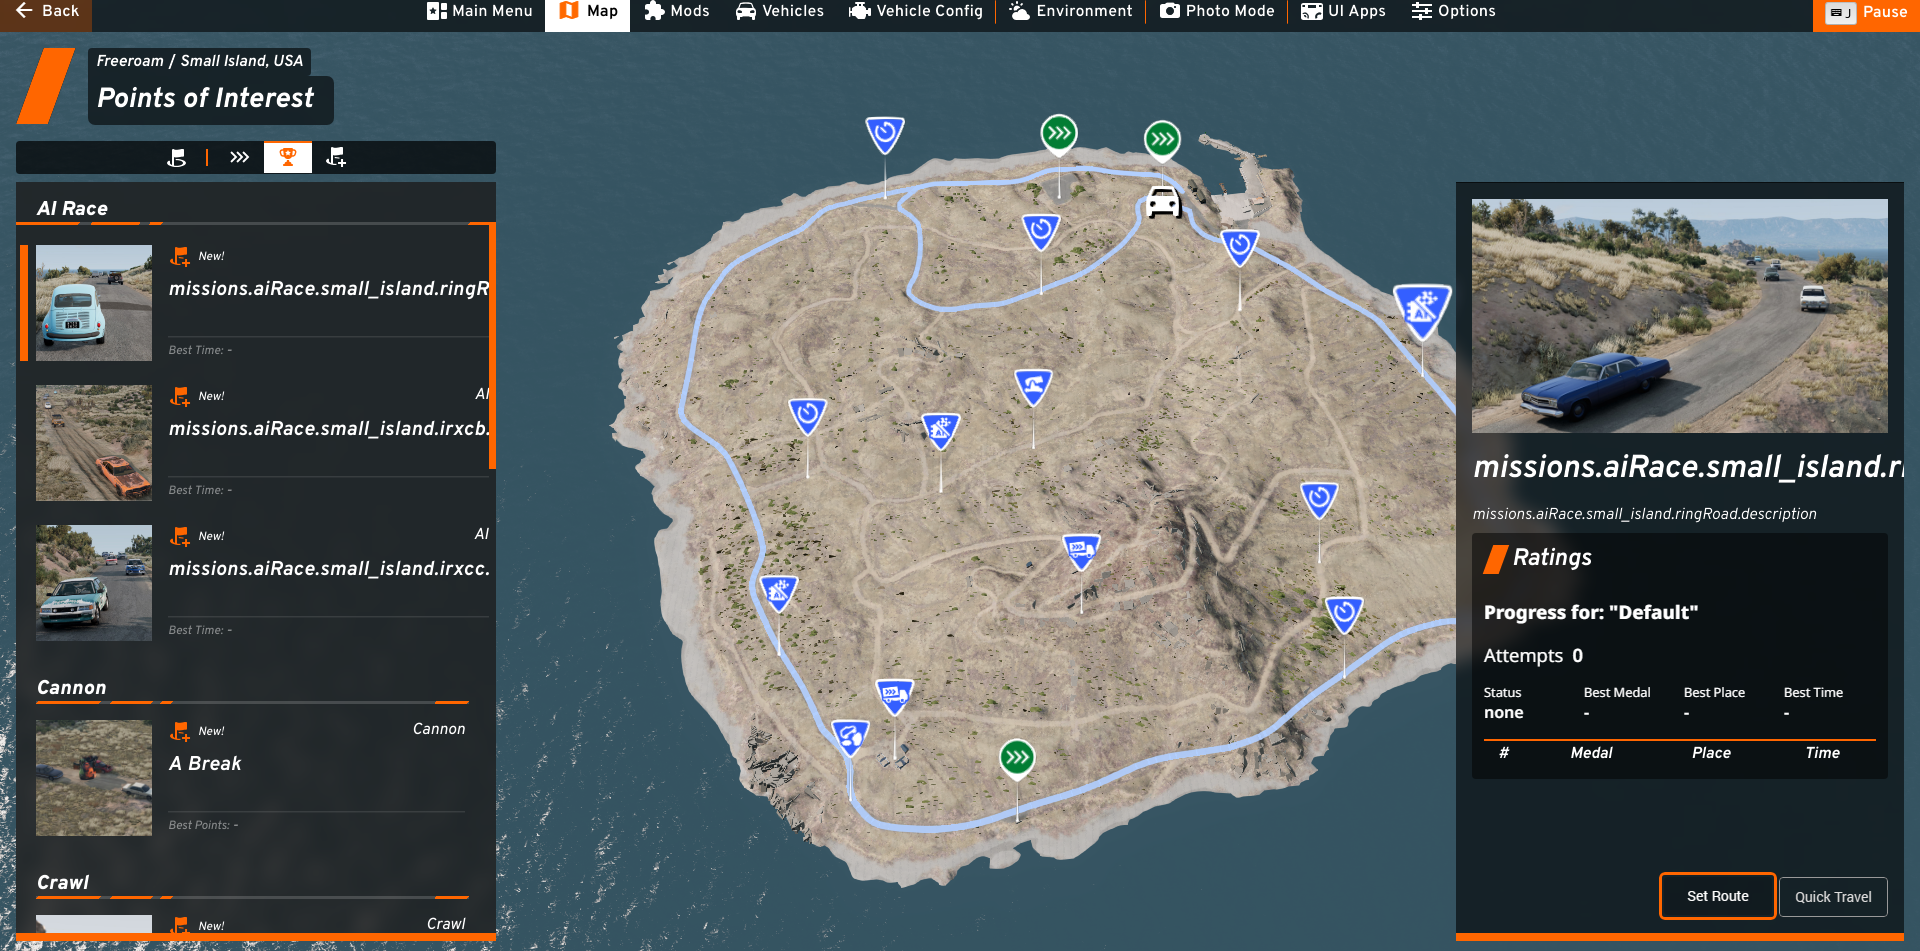Screen dimensions: 1920x951
Task: Click the orange rally car dirt-road thumbnail
Action: tap(94, 443)
